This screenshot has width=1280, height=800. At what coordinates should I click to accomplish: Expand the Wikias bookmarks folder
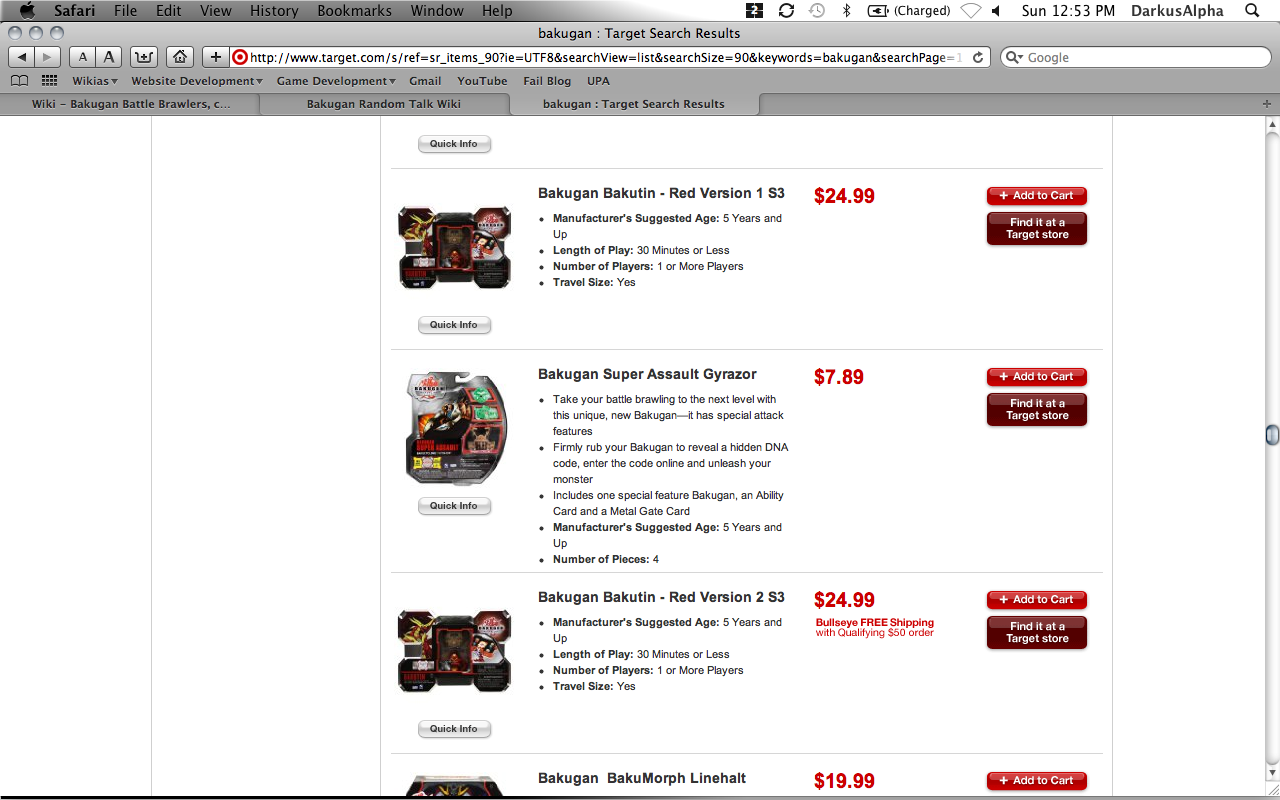(x=94, y=81)
